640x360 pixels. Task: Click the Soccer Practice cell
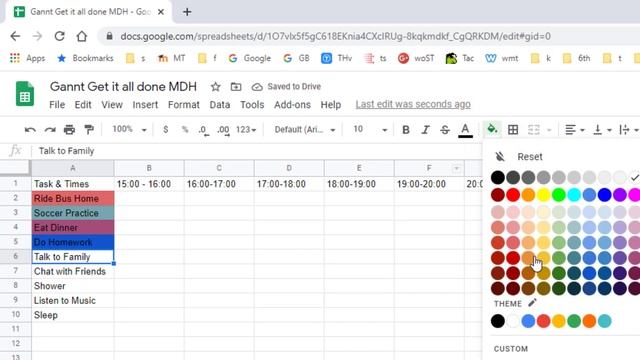tap(73, 213)
